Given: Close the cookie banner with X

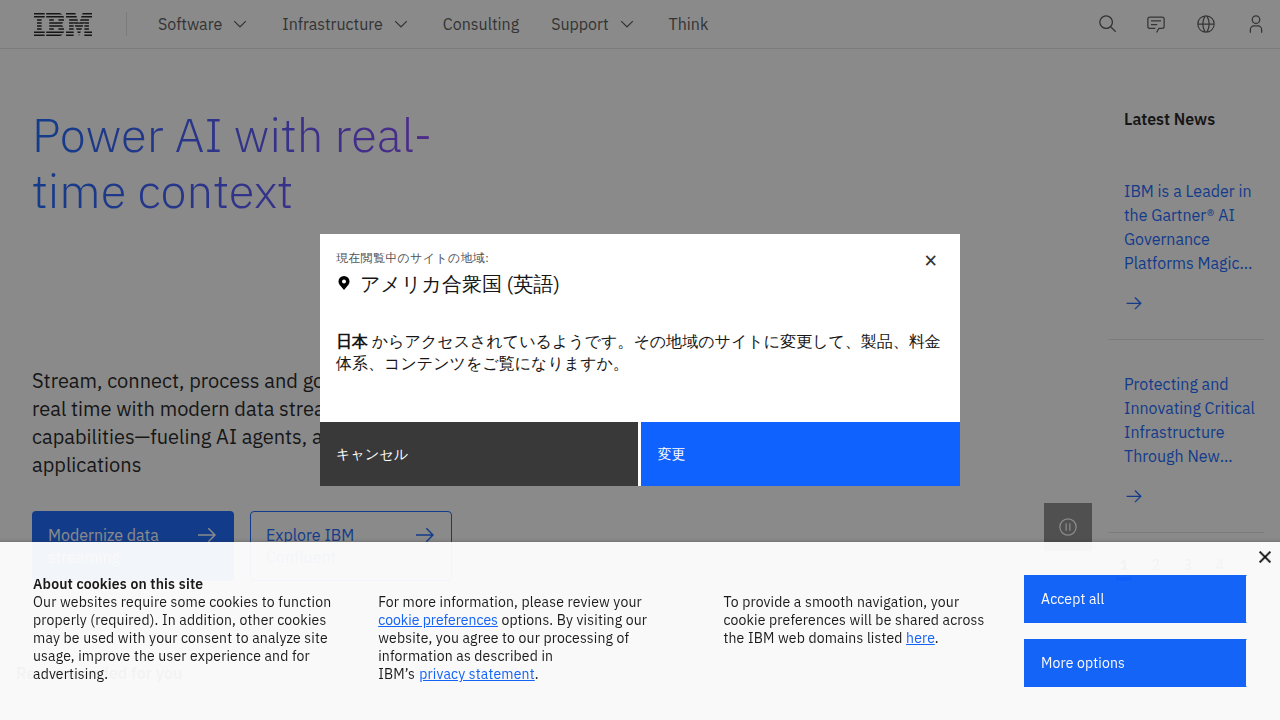Looking at the screenshot, I should point(1265,557).
